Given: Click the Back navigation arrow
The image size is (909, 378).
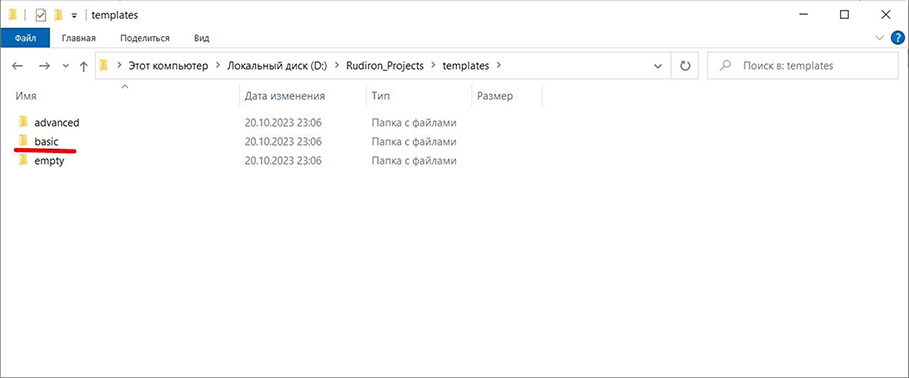Looking at the screenshot, I should (x=17, y=66).
